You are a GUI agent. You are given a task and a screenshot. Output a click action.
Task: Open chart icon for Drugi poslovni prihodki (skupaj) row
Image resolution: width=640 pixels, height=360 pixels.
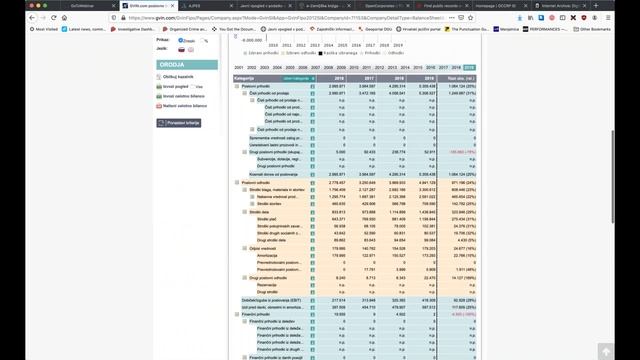click(x=312, y=152)
